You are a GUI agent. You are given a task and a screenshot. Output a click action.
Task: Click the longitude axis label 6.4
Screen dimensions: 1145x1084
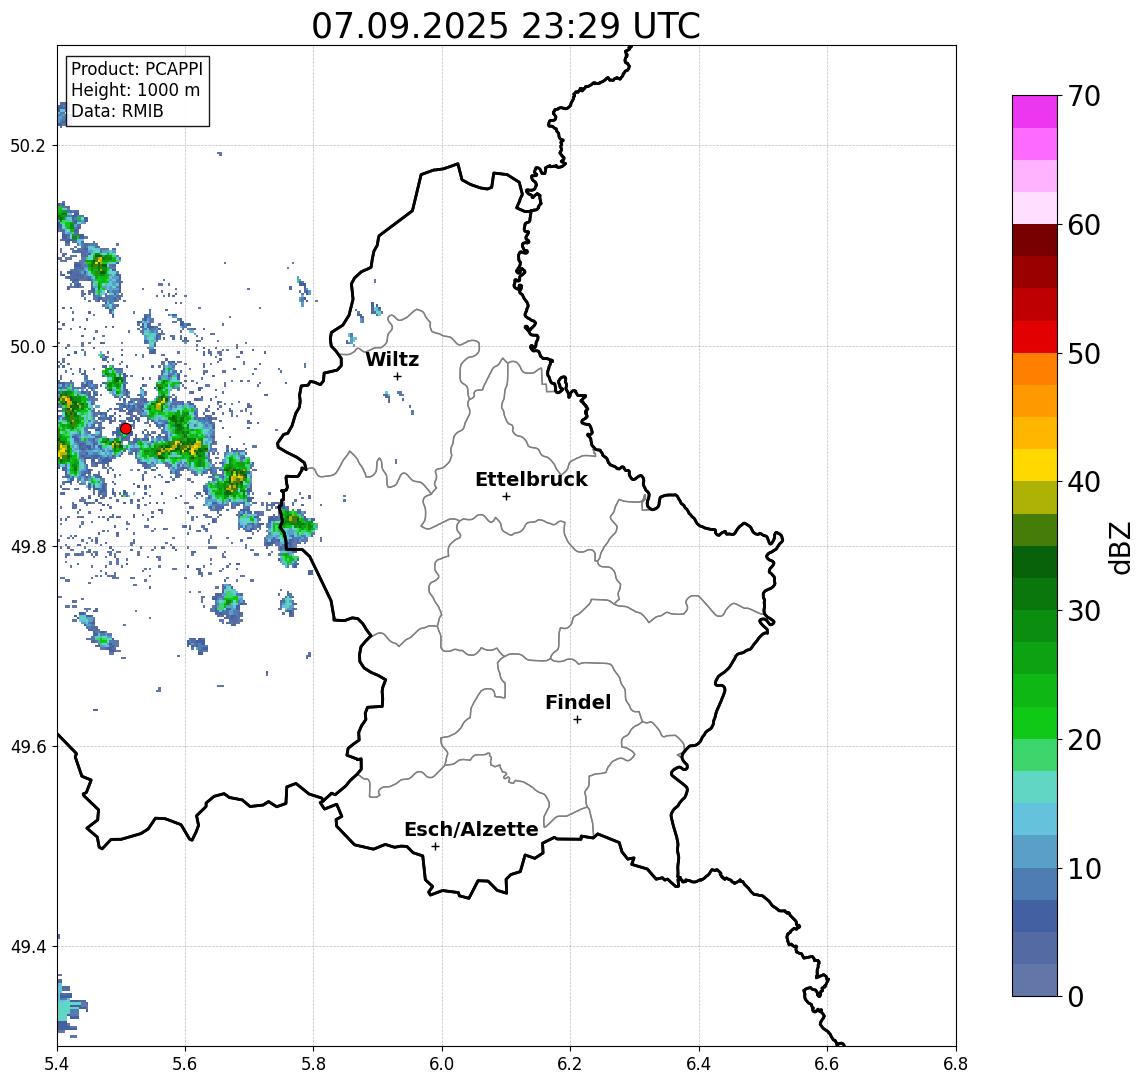[699, 1064]
